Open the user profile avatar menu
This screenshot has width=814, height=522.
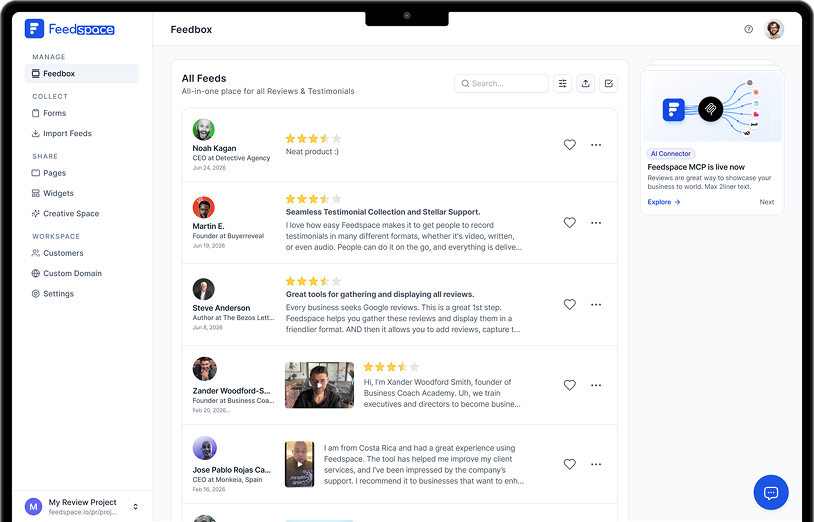click(x=774, y=29)
